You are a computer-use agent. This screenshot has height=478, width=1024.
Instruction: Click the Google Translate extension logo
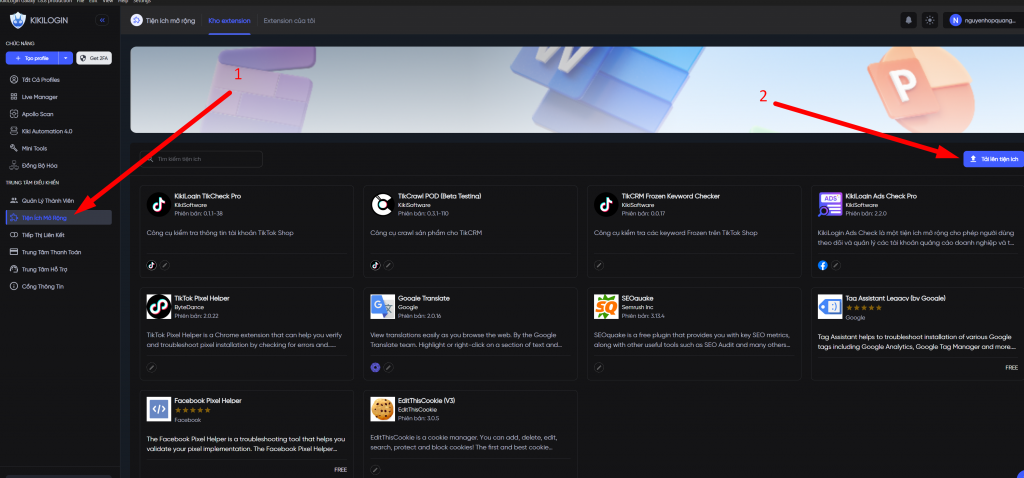382,306
